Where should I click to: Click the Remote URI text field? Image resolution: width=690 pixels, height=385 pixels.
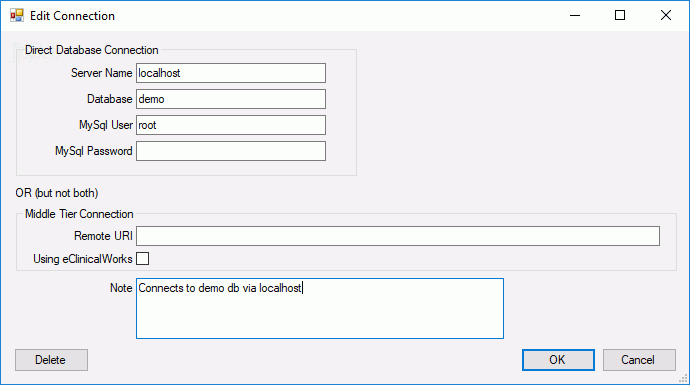pyautogui.click(x=398, y=236)
